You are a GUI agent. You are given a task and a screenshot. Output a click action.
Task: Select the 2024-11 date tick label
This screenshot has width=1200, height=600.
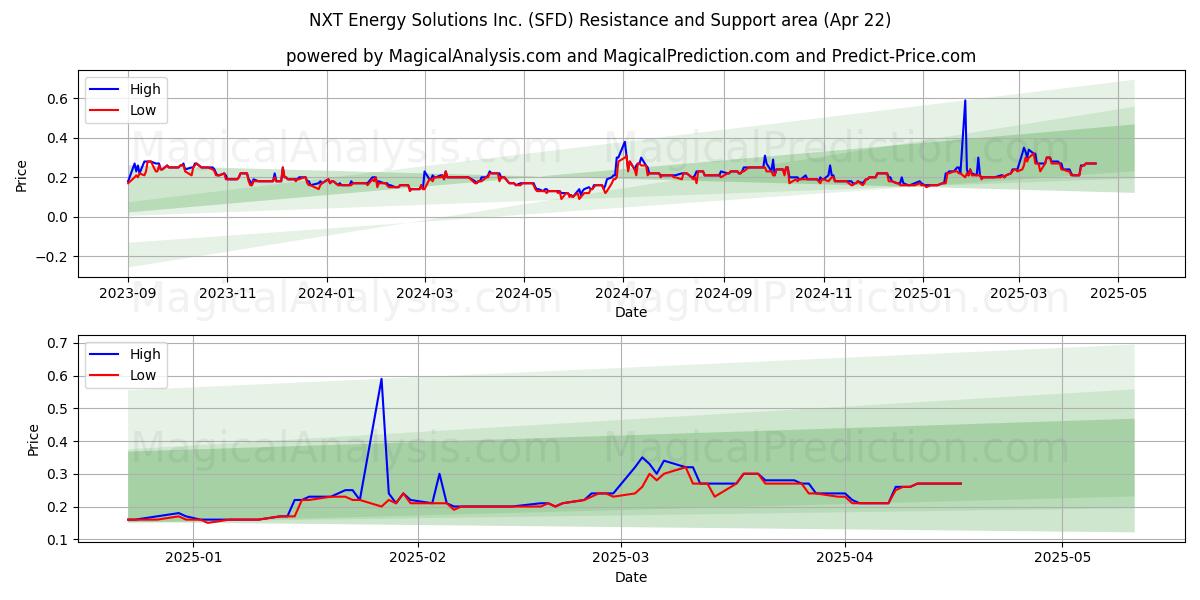(x=823, y=293)
